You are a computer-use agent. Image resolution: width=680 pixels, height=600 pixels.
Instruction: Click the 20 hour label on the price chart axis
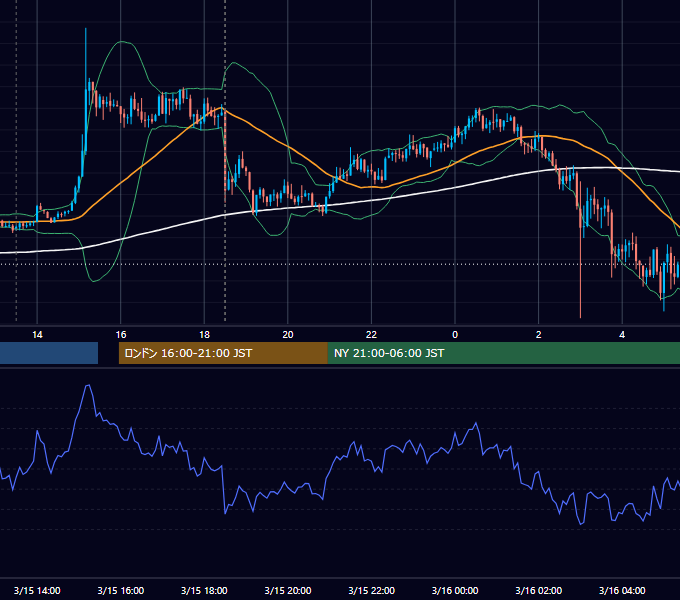coord(288,335)
